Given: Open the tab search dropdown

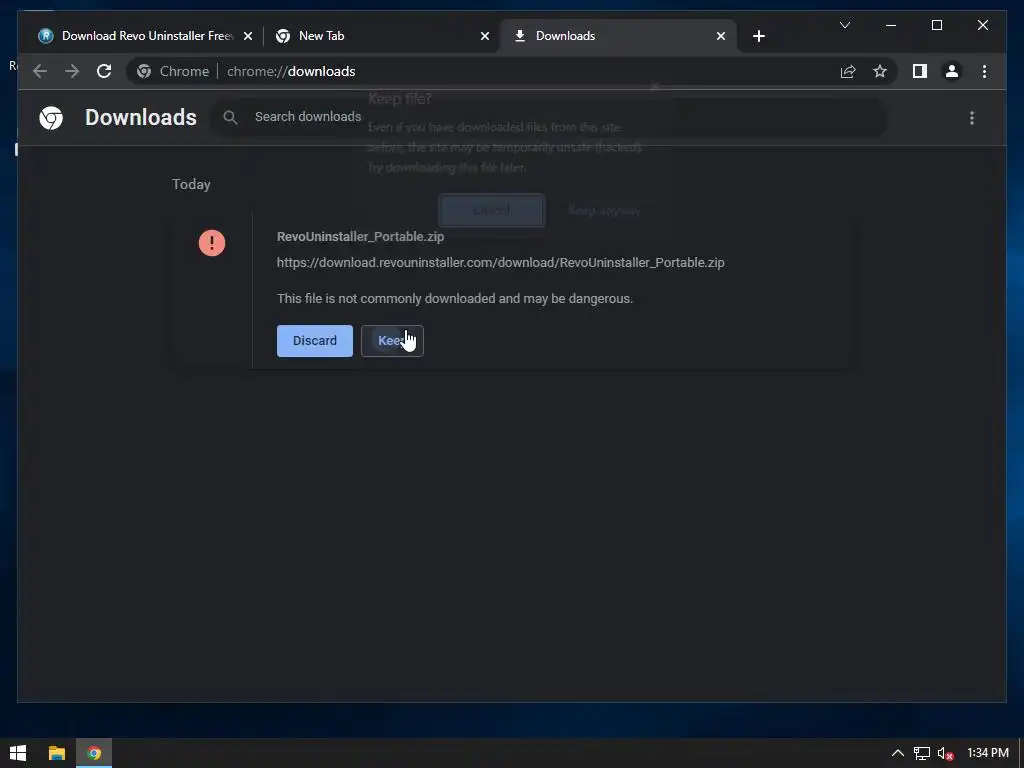Looking at the screenshot, I should 844,25.
